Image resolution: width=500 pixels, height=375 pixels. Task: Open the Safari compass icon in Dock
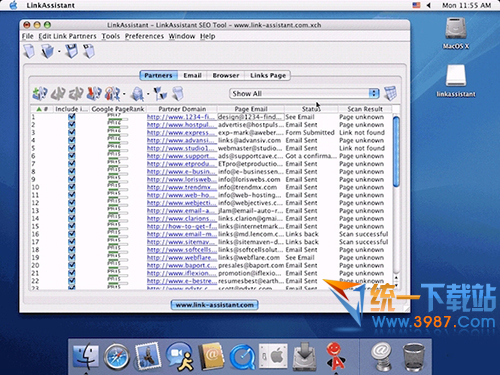(116, 357)
